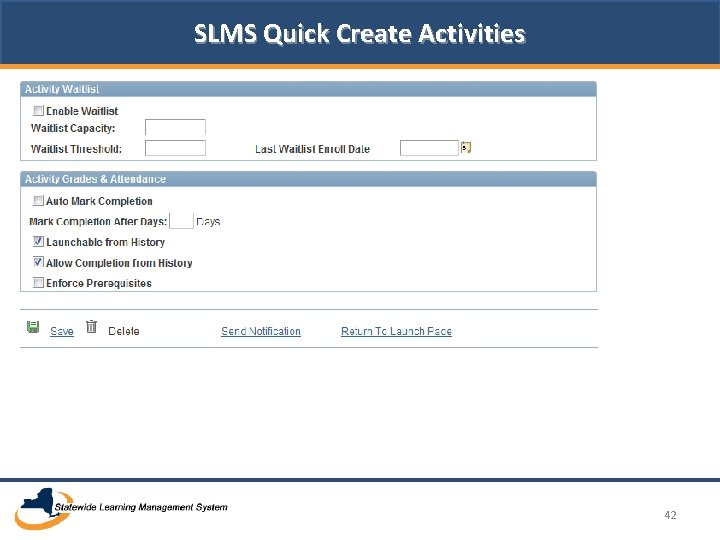Click the Save link
720x540 pixels.
click(x=62, y=331)
